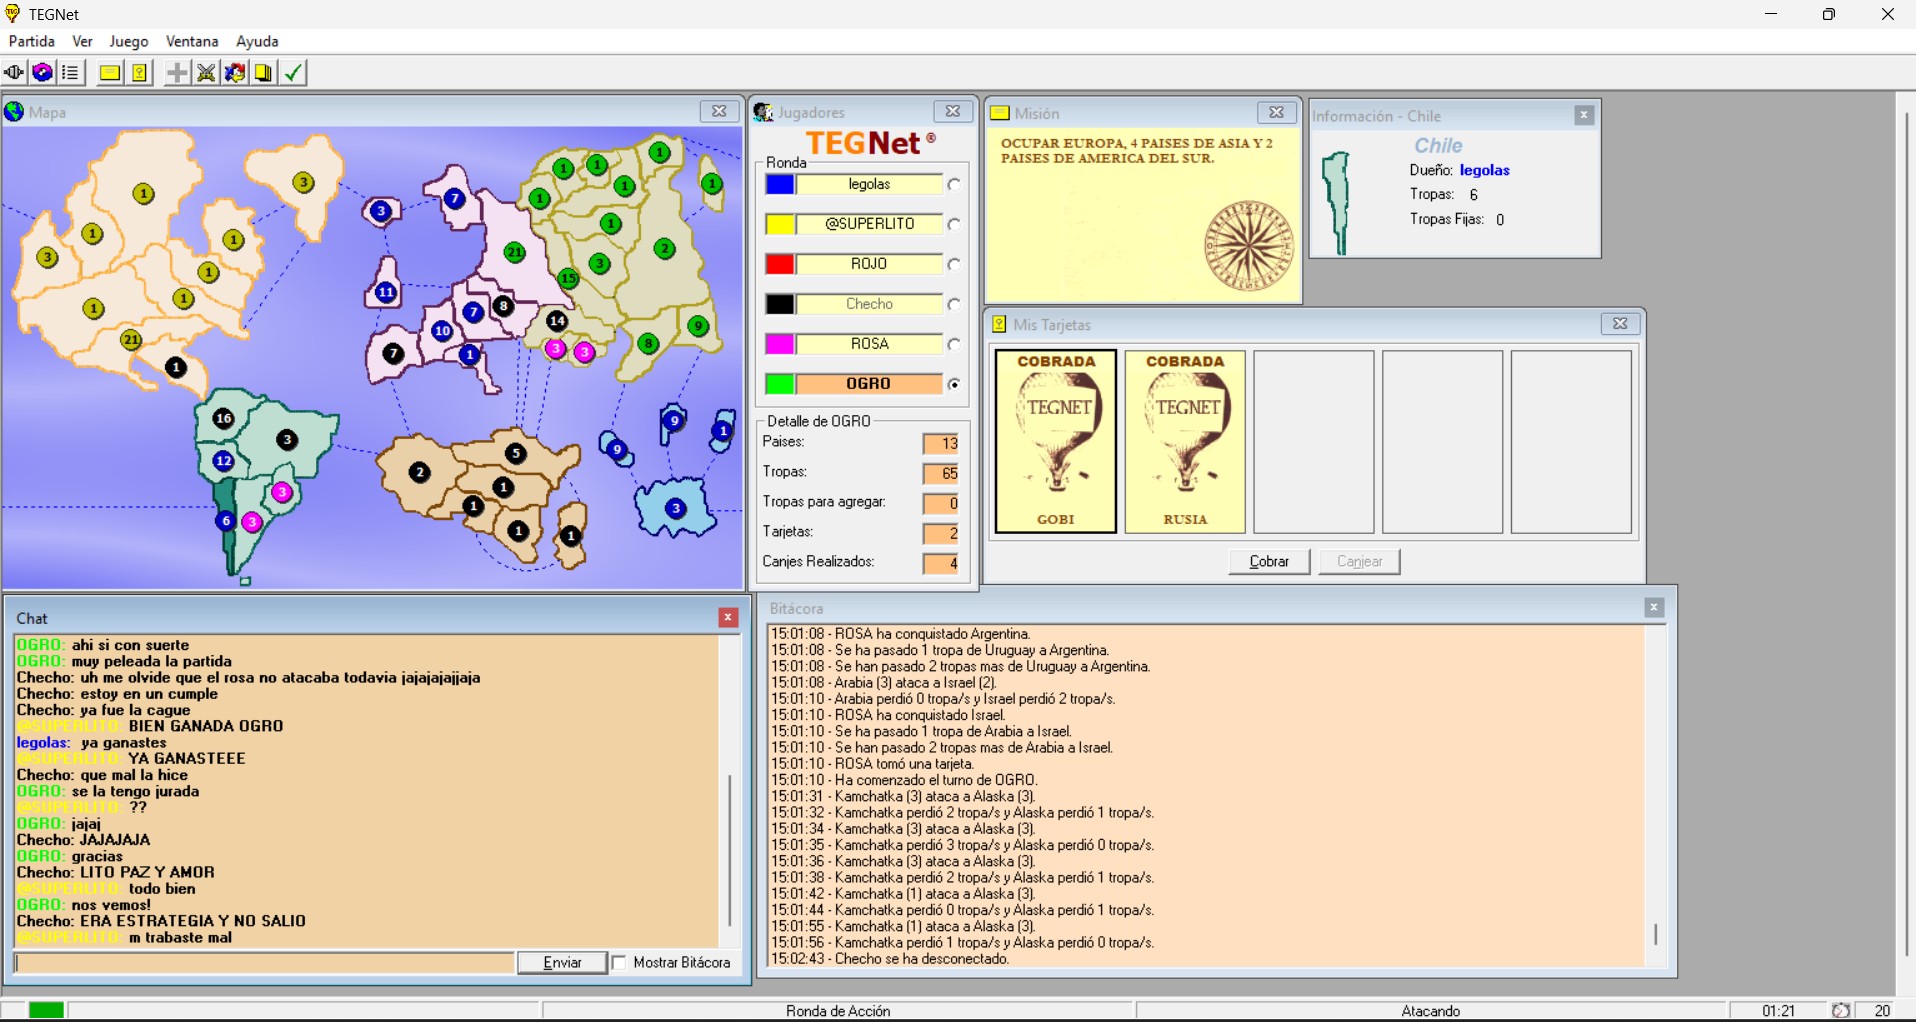Screen dimensions: 1916x1022
Task: Click the yellow card stack toolbar icon
Action: pyautogui.click(x=263, y=73)
